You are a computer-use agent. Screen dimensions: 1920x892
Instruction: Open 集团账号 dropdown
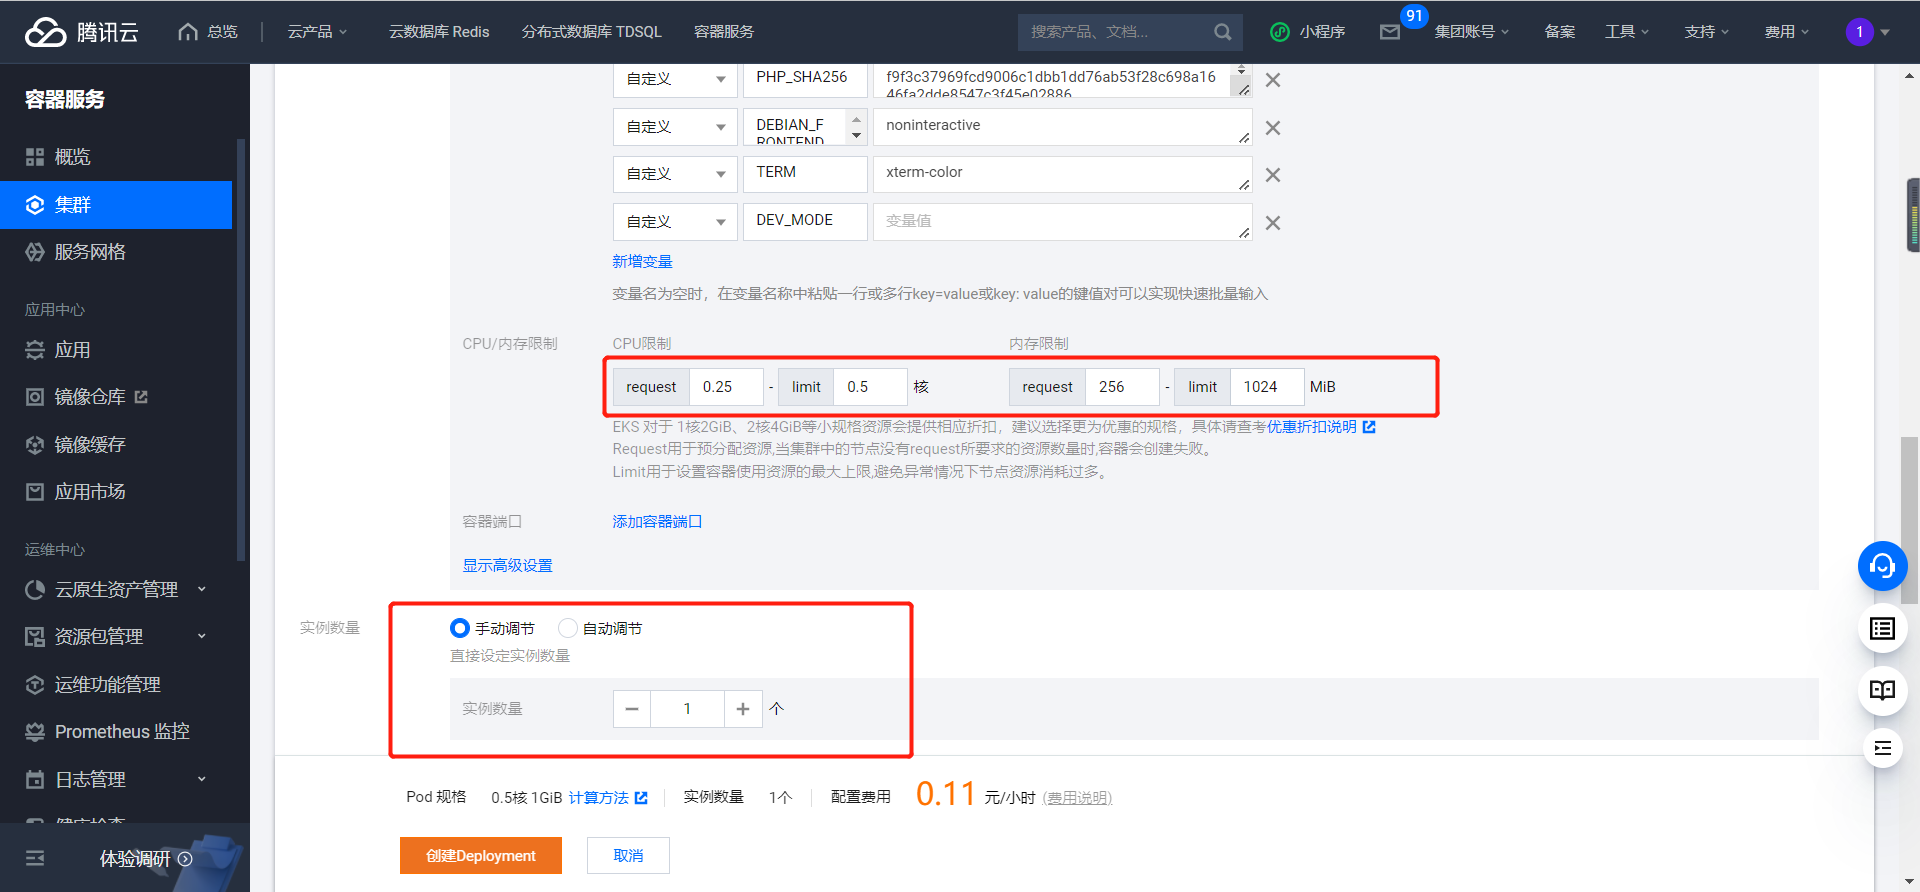coord(1471,32)
